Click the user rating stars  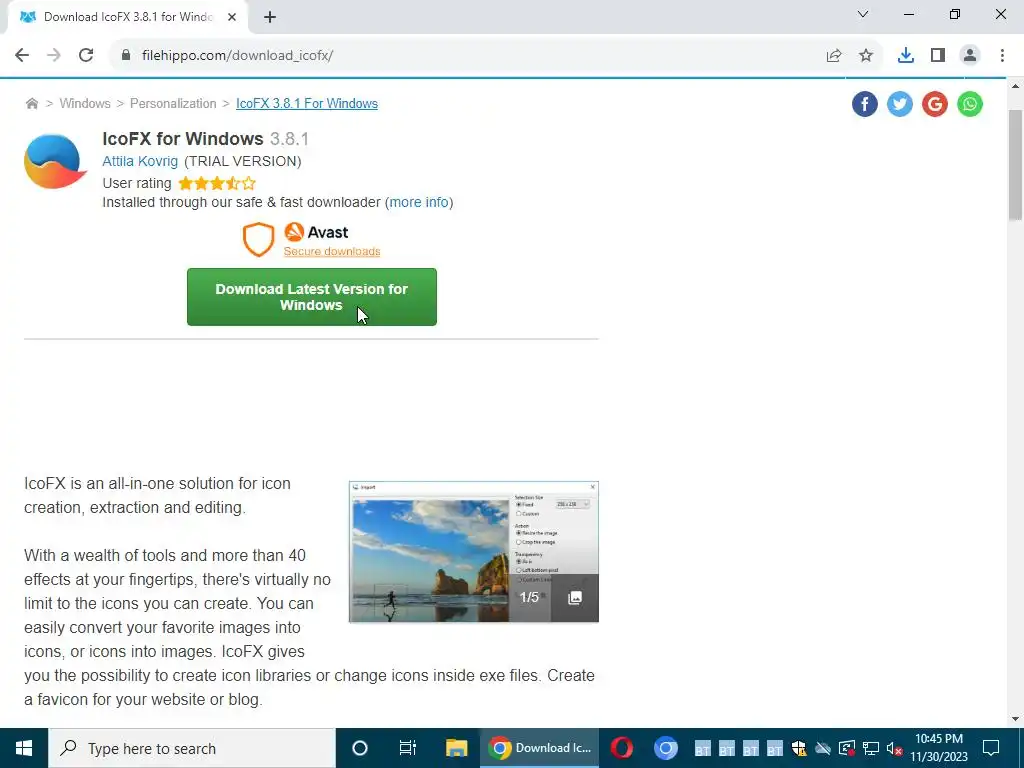click(217, 184)
